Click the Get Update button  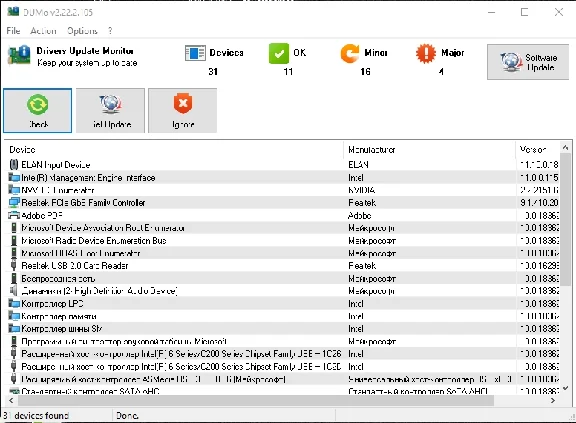coord(110,111)
